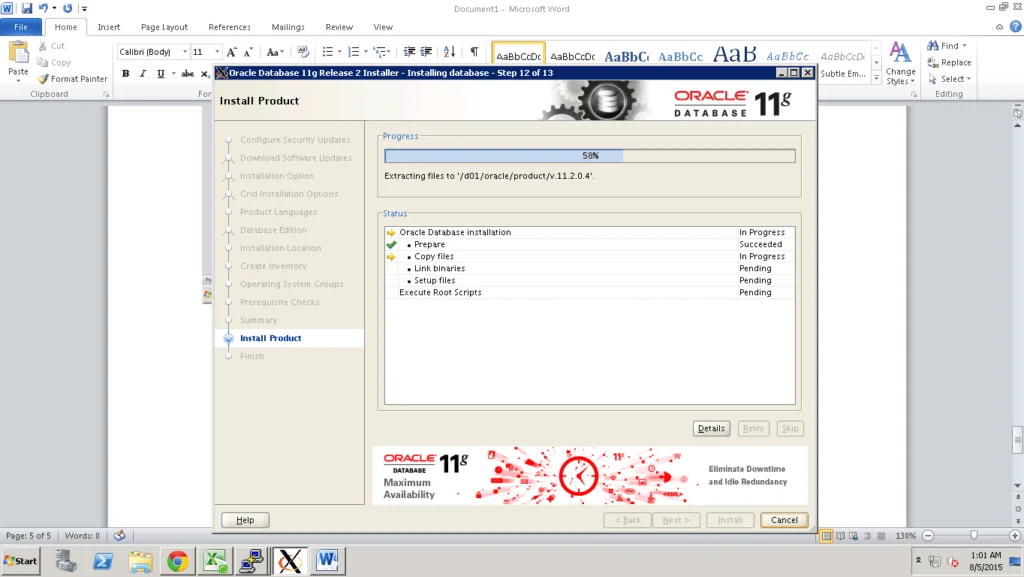Viewport: 1024px width, 577px height.
Task: Open the font size dropdown
Action: [217, 52]
